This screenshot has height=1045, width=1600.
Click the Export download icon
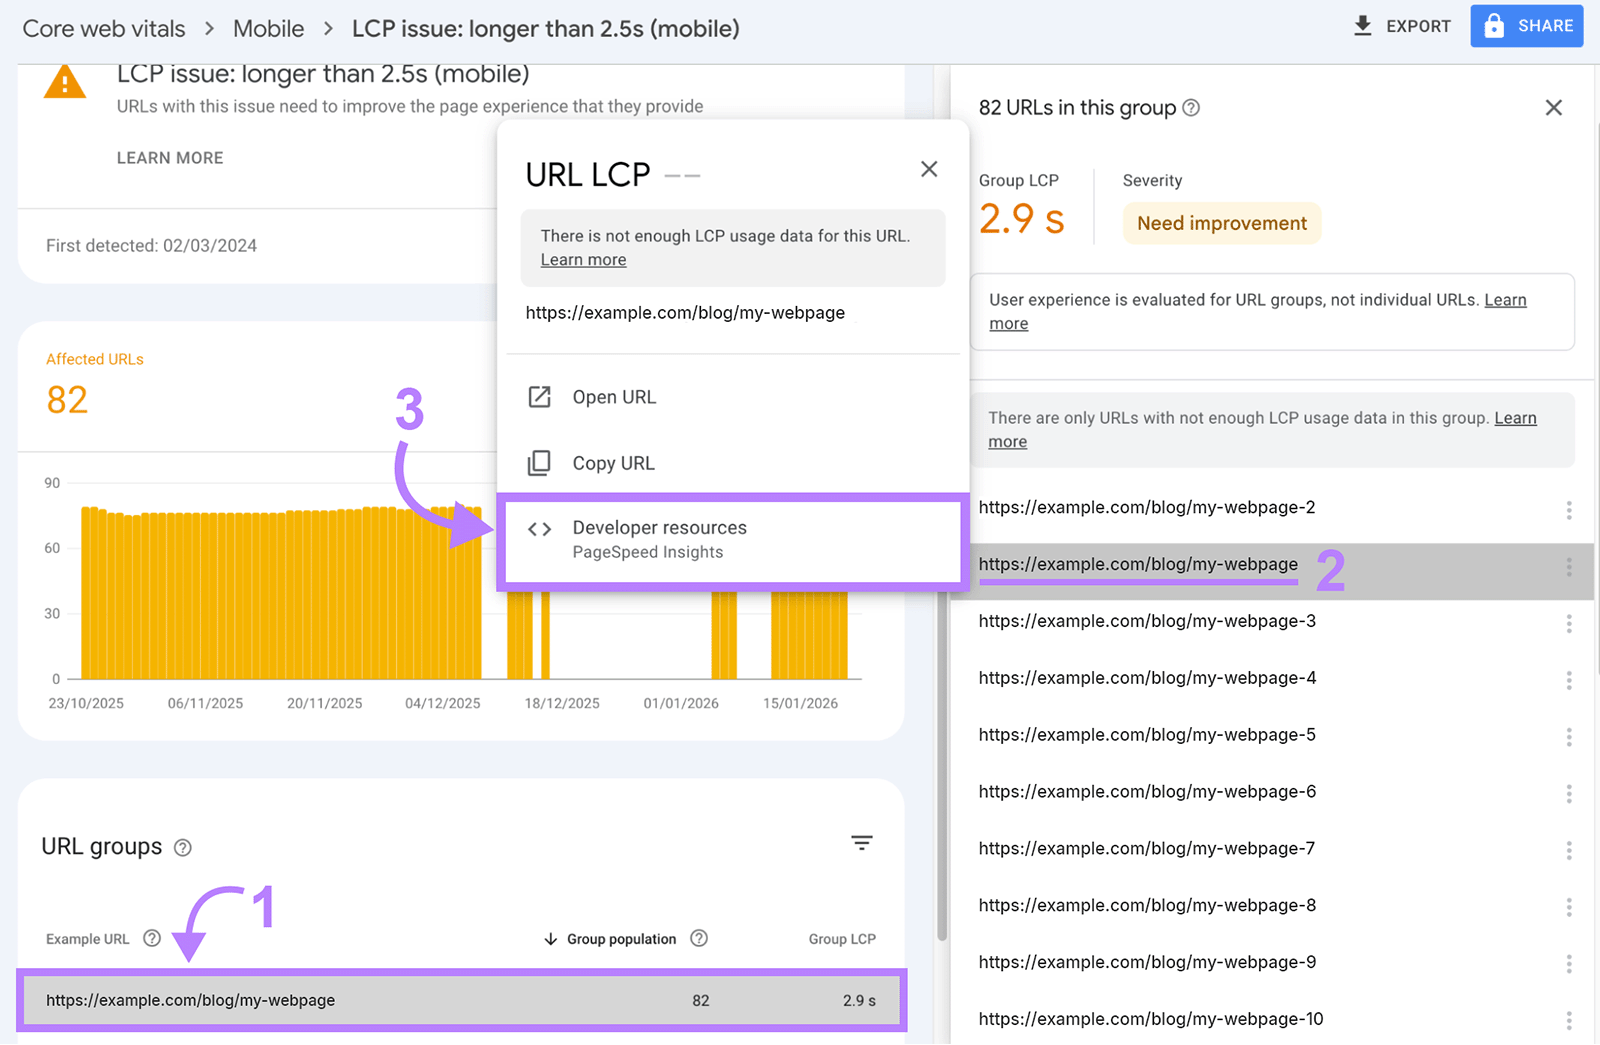1362,26
